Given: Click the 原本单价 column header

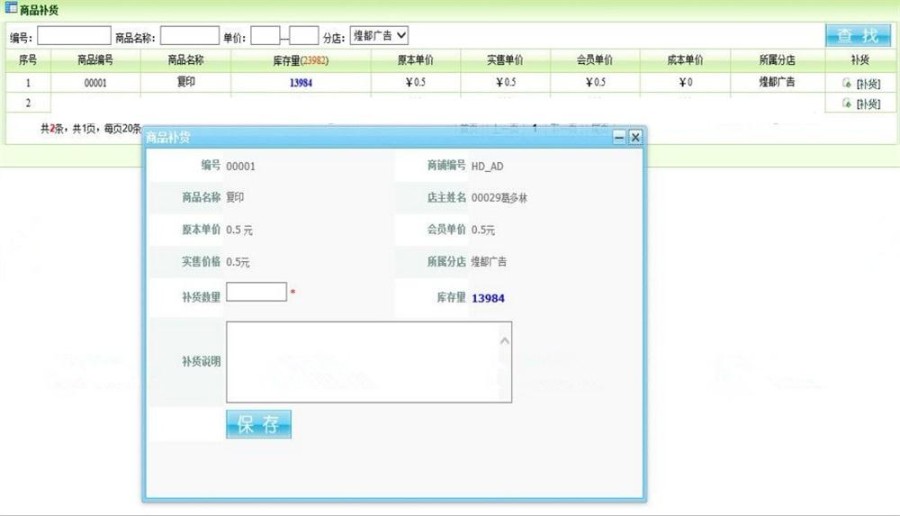Looking at the screenshot, I should click(x=416, y=60).
